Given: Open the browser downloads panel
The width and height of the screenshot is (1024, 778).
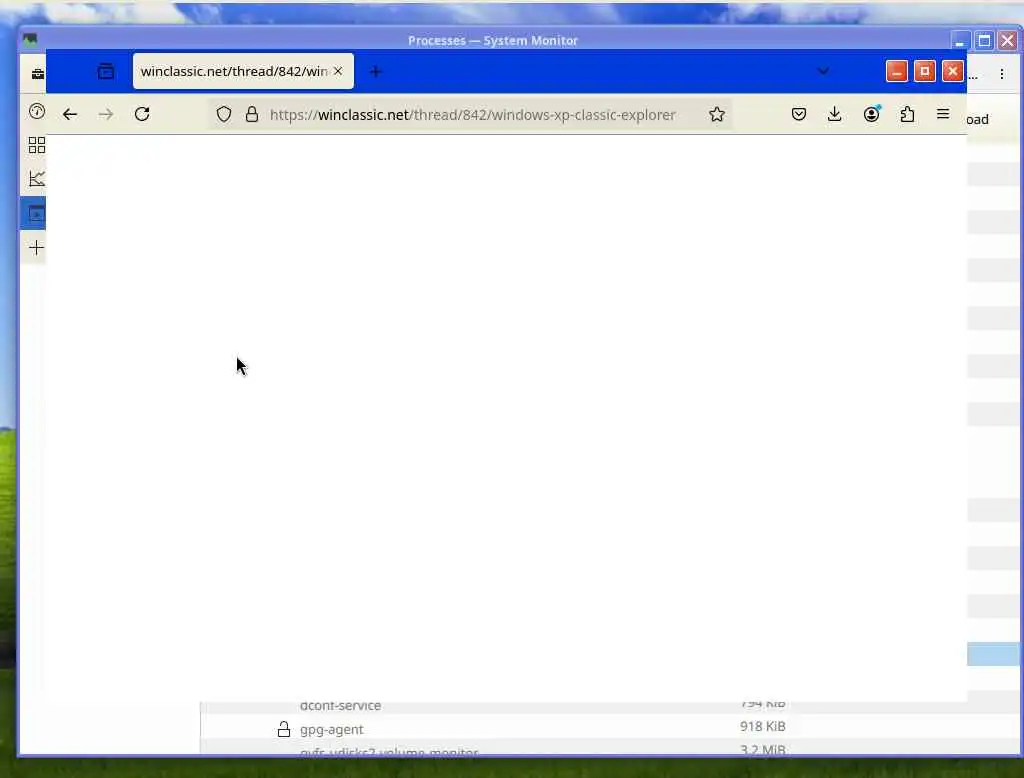Looking at the screenshot, I should (835, 114).
